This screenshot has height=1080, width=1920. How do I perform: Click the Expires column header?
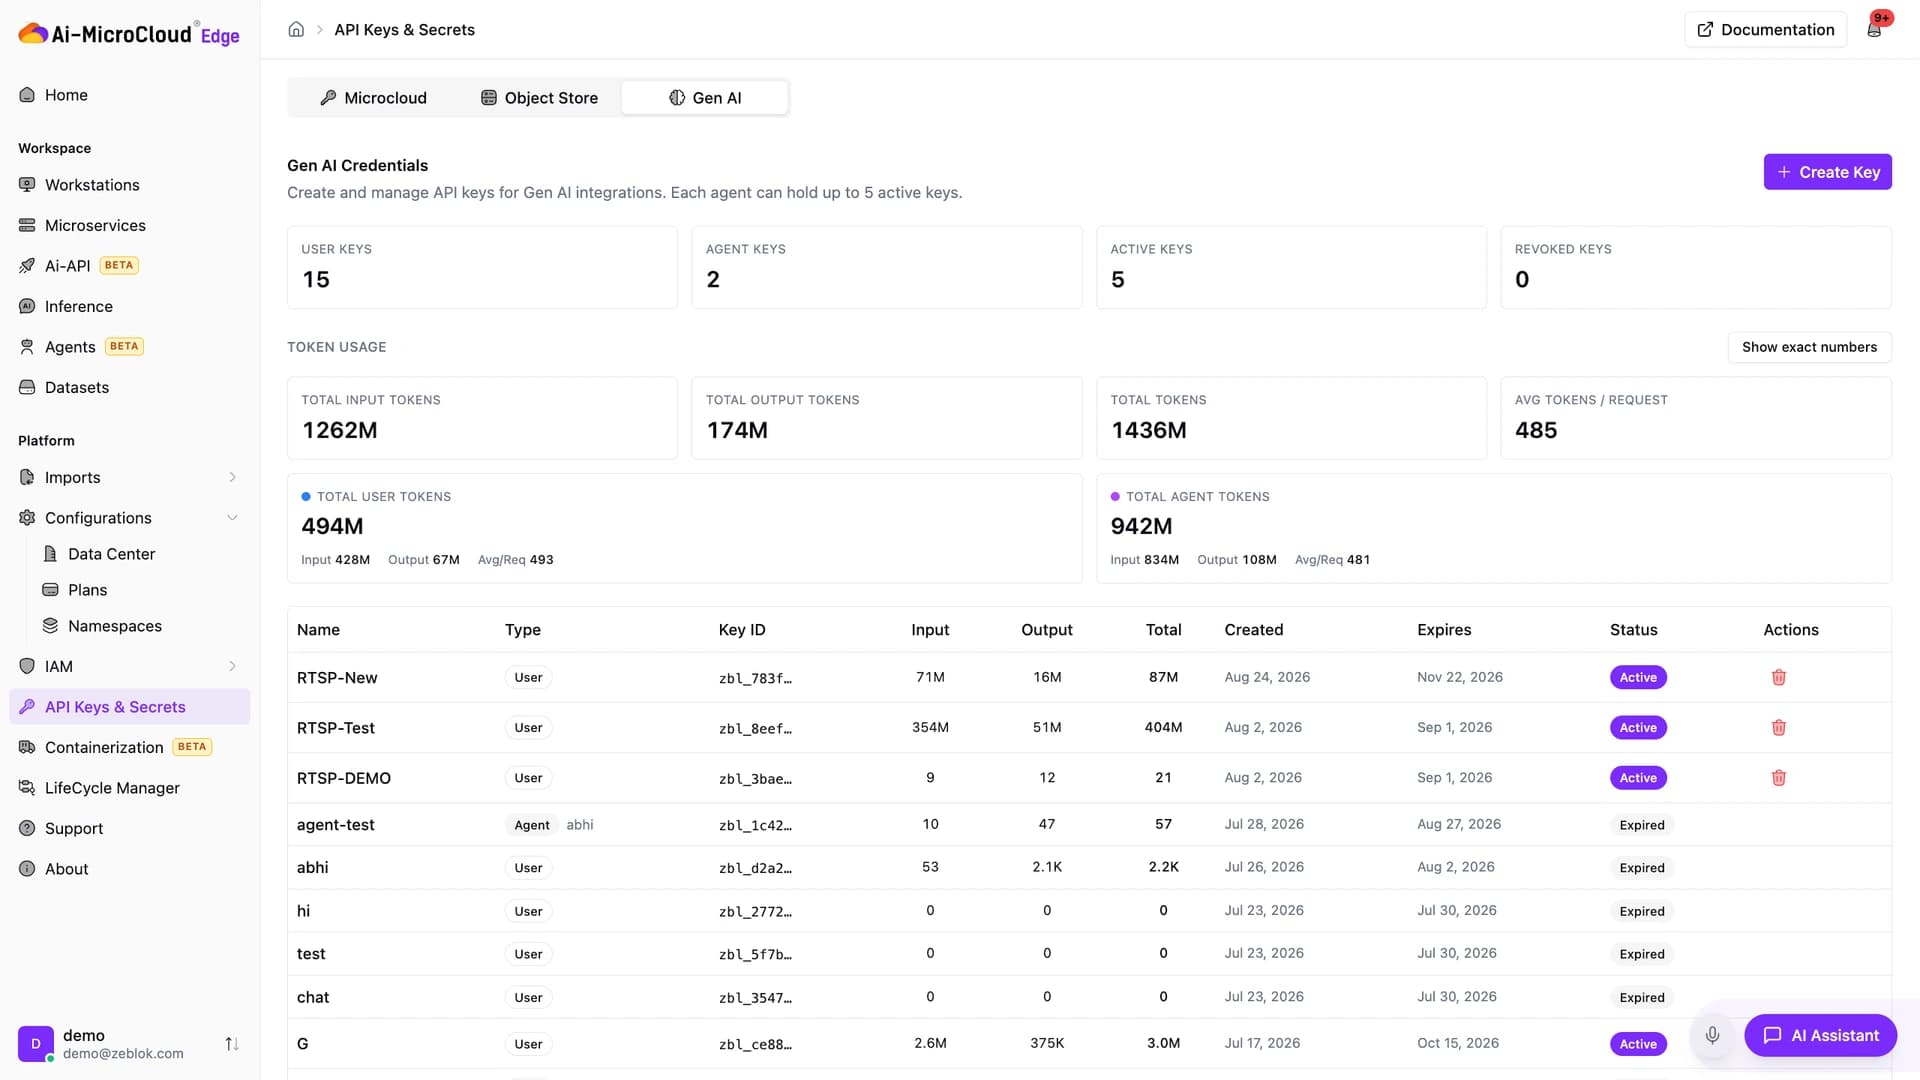click(1444, 630)
